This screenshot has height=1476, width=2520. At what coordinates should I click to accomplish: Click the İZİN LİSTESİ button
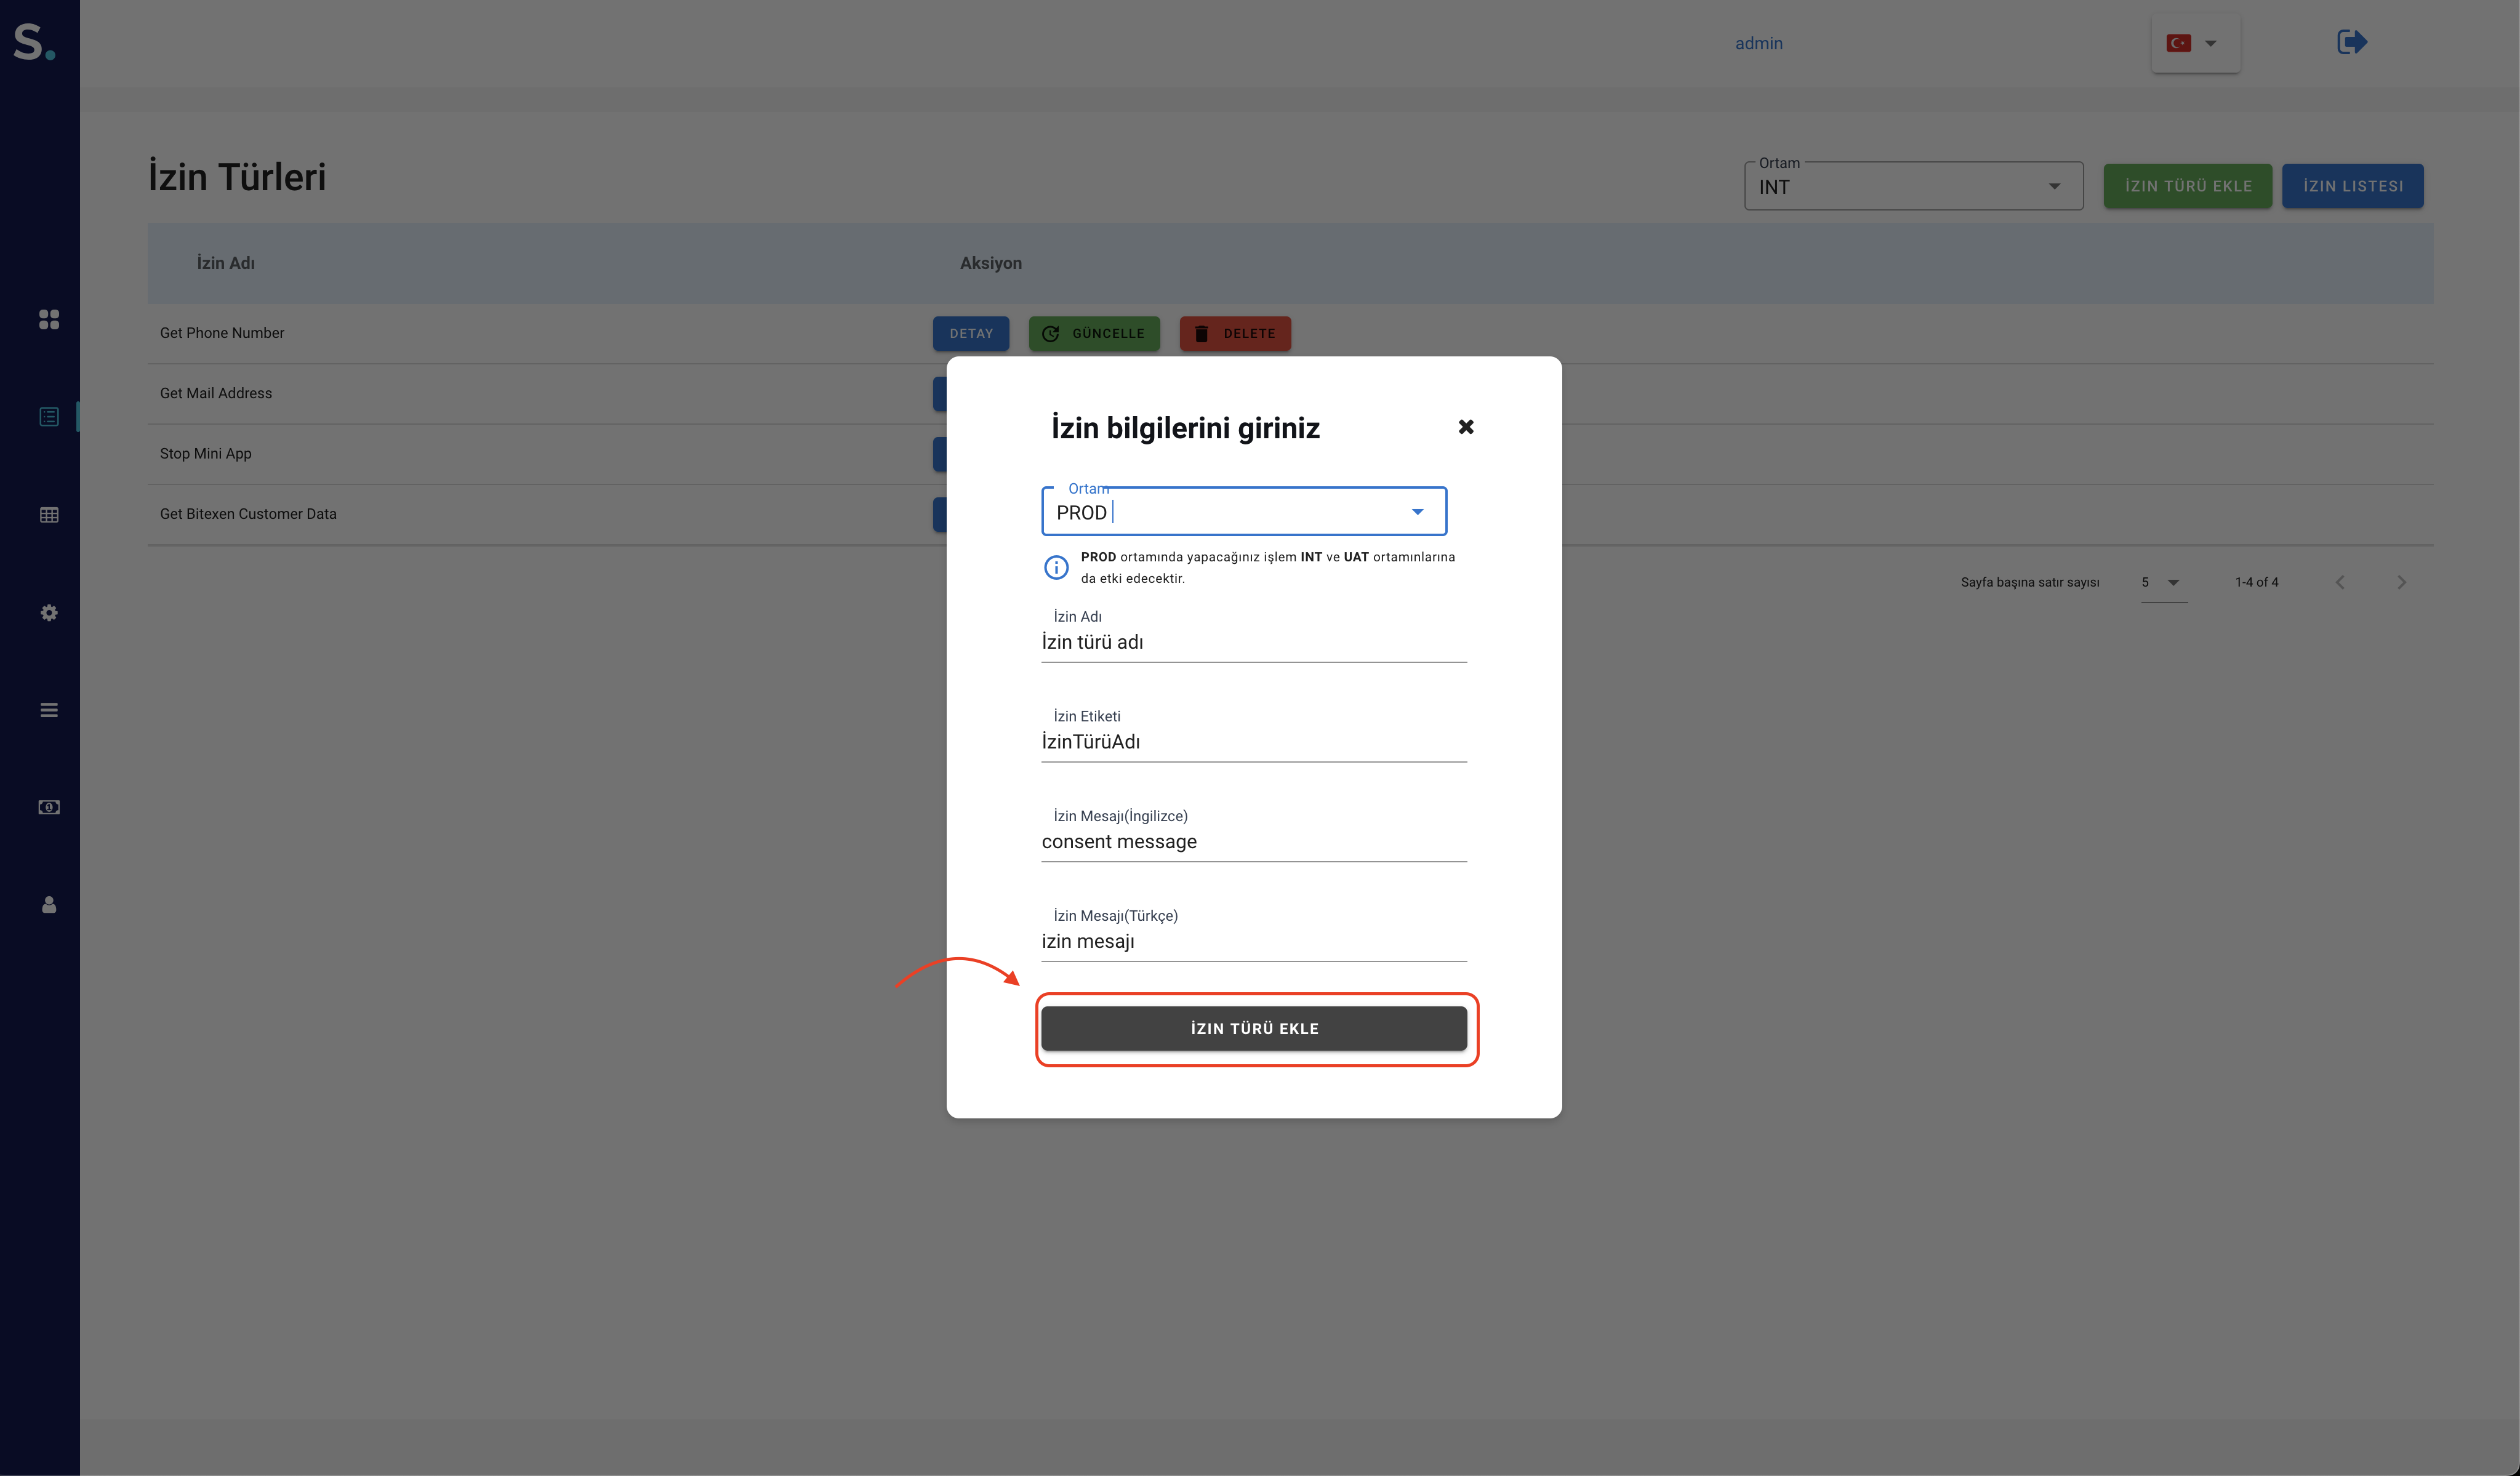pos(2352,186)
